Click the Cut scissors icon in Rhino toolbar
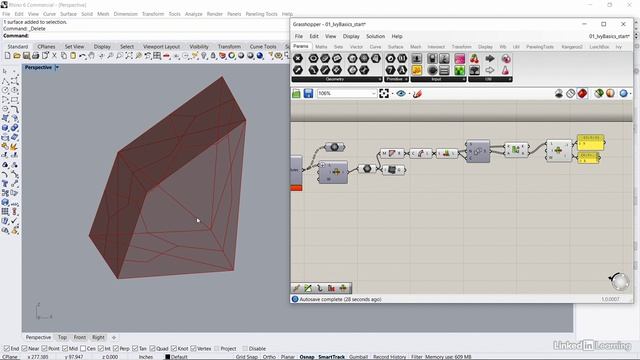The height and width of the screenshot is (360, 640). (x=54, y=56)
